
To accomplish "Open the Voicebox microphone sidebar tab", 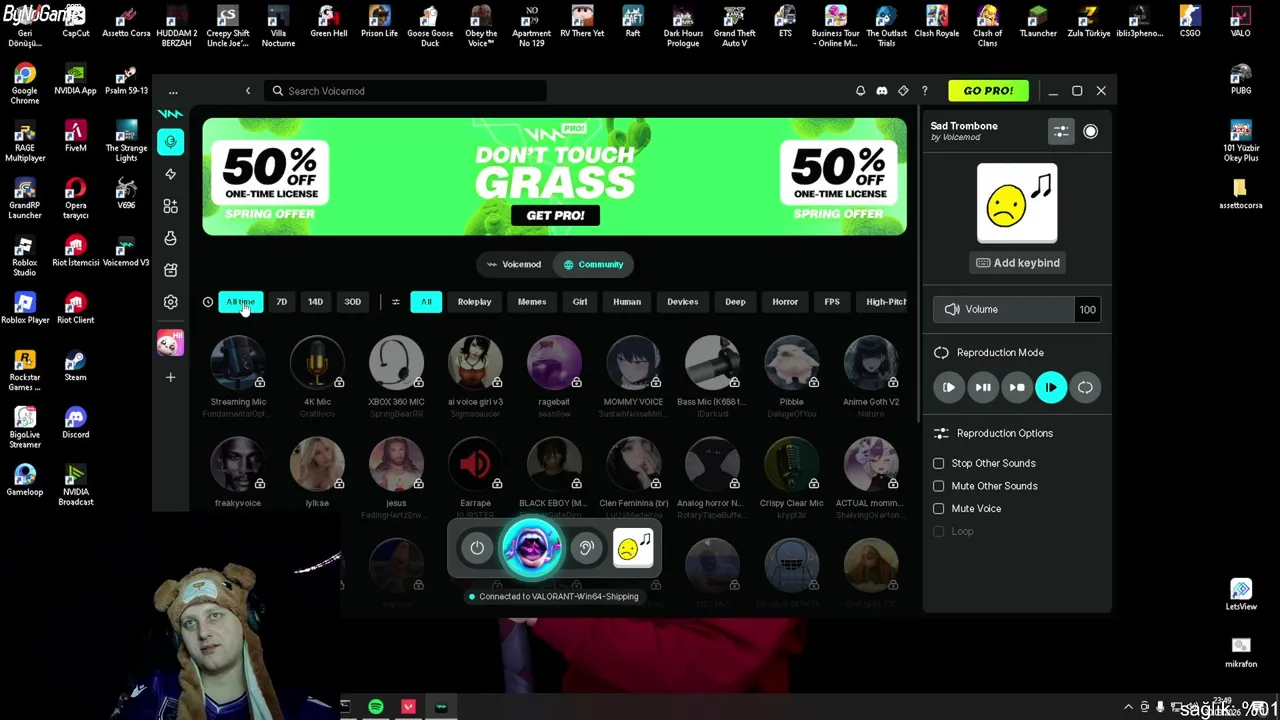I will pyautogui.click(x=171, y=142).
